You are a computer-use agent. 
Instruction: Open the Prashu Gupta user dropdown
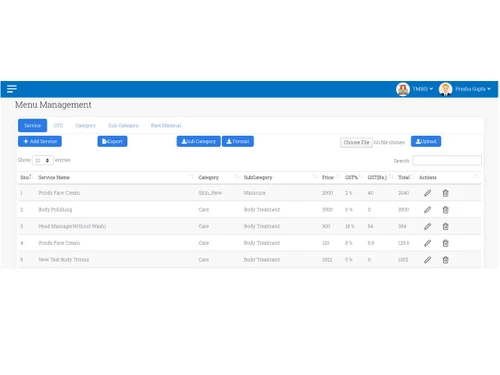473,89
